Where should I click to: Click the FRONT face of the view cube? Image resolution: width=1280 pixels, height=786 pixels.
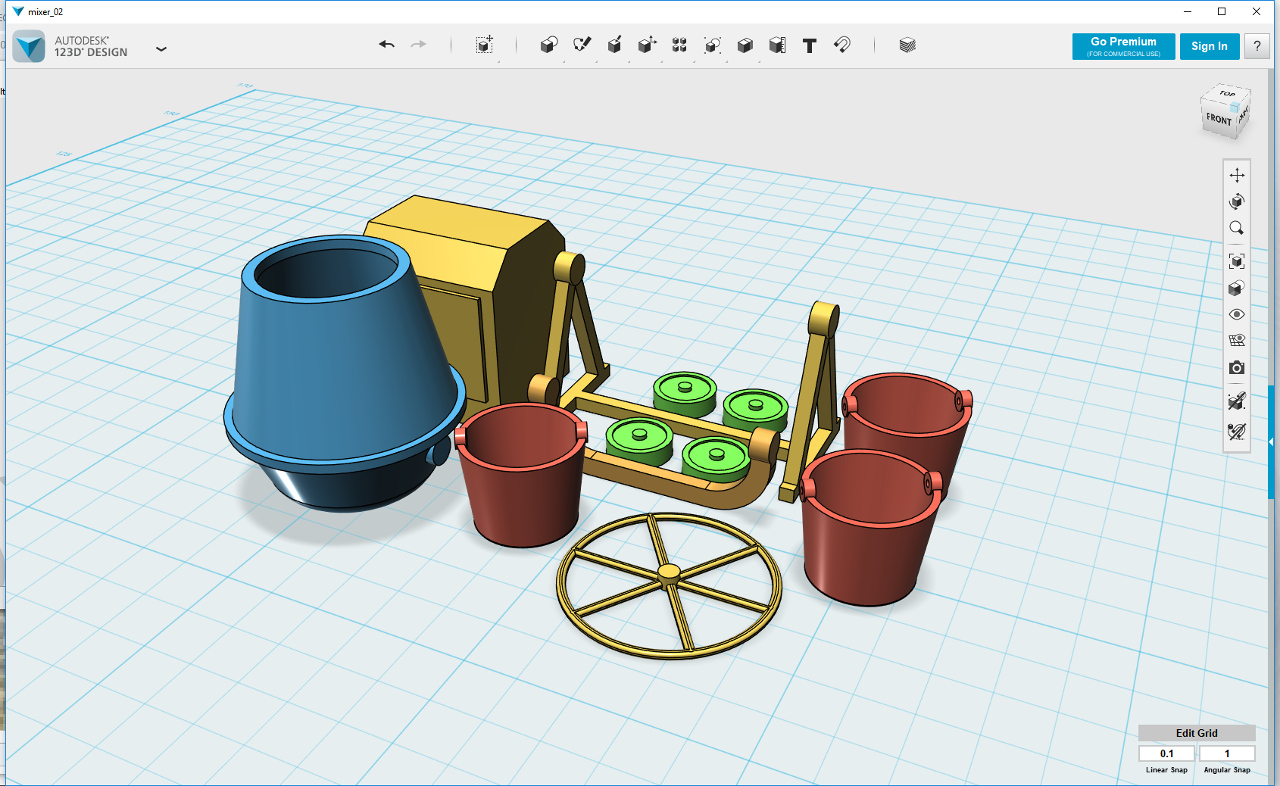[x=1219, y=120]
